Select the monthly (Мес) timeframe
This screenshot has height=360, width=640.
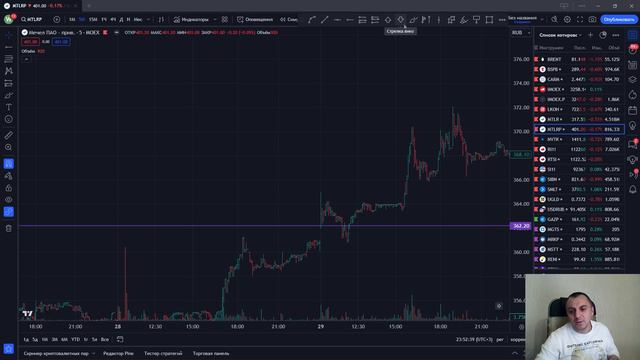point(138,20)
